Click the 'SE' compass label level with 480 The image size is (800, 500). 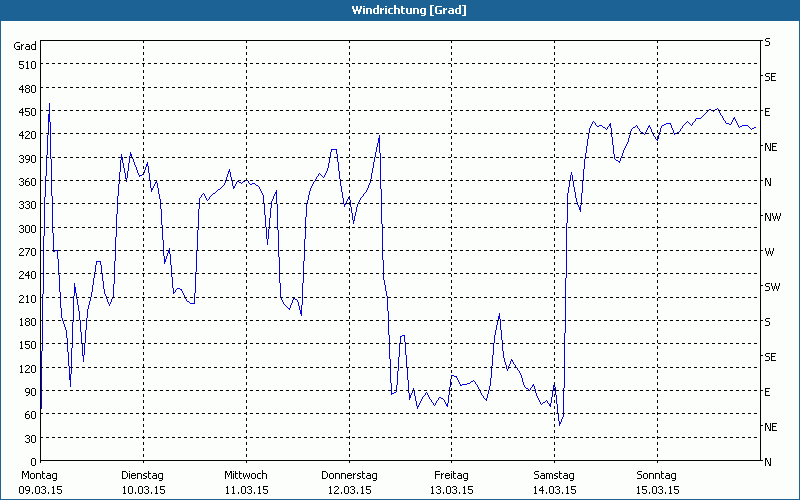[x=770, y=77]
